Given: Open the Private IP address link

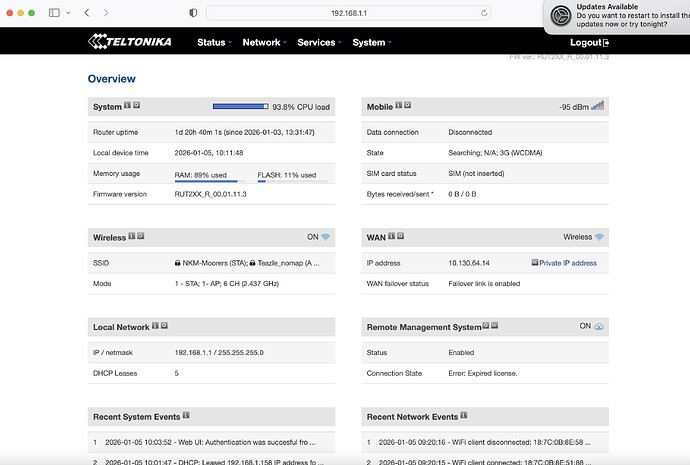Looking at the screenshot, I should pyautogui.click(x=564, y=263).
